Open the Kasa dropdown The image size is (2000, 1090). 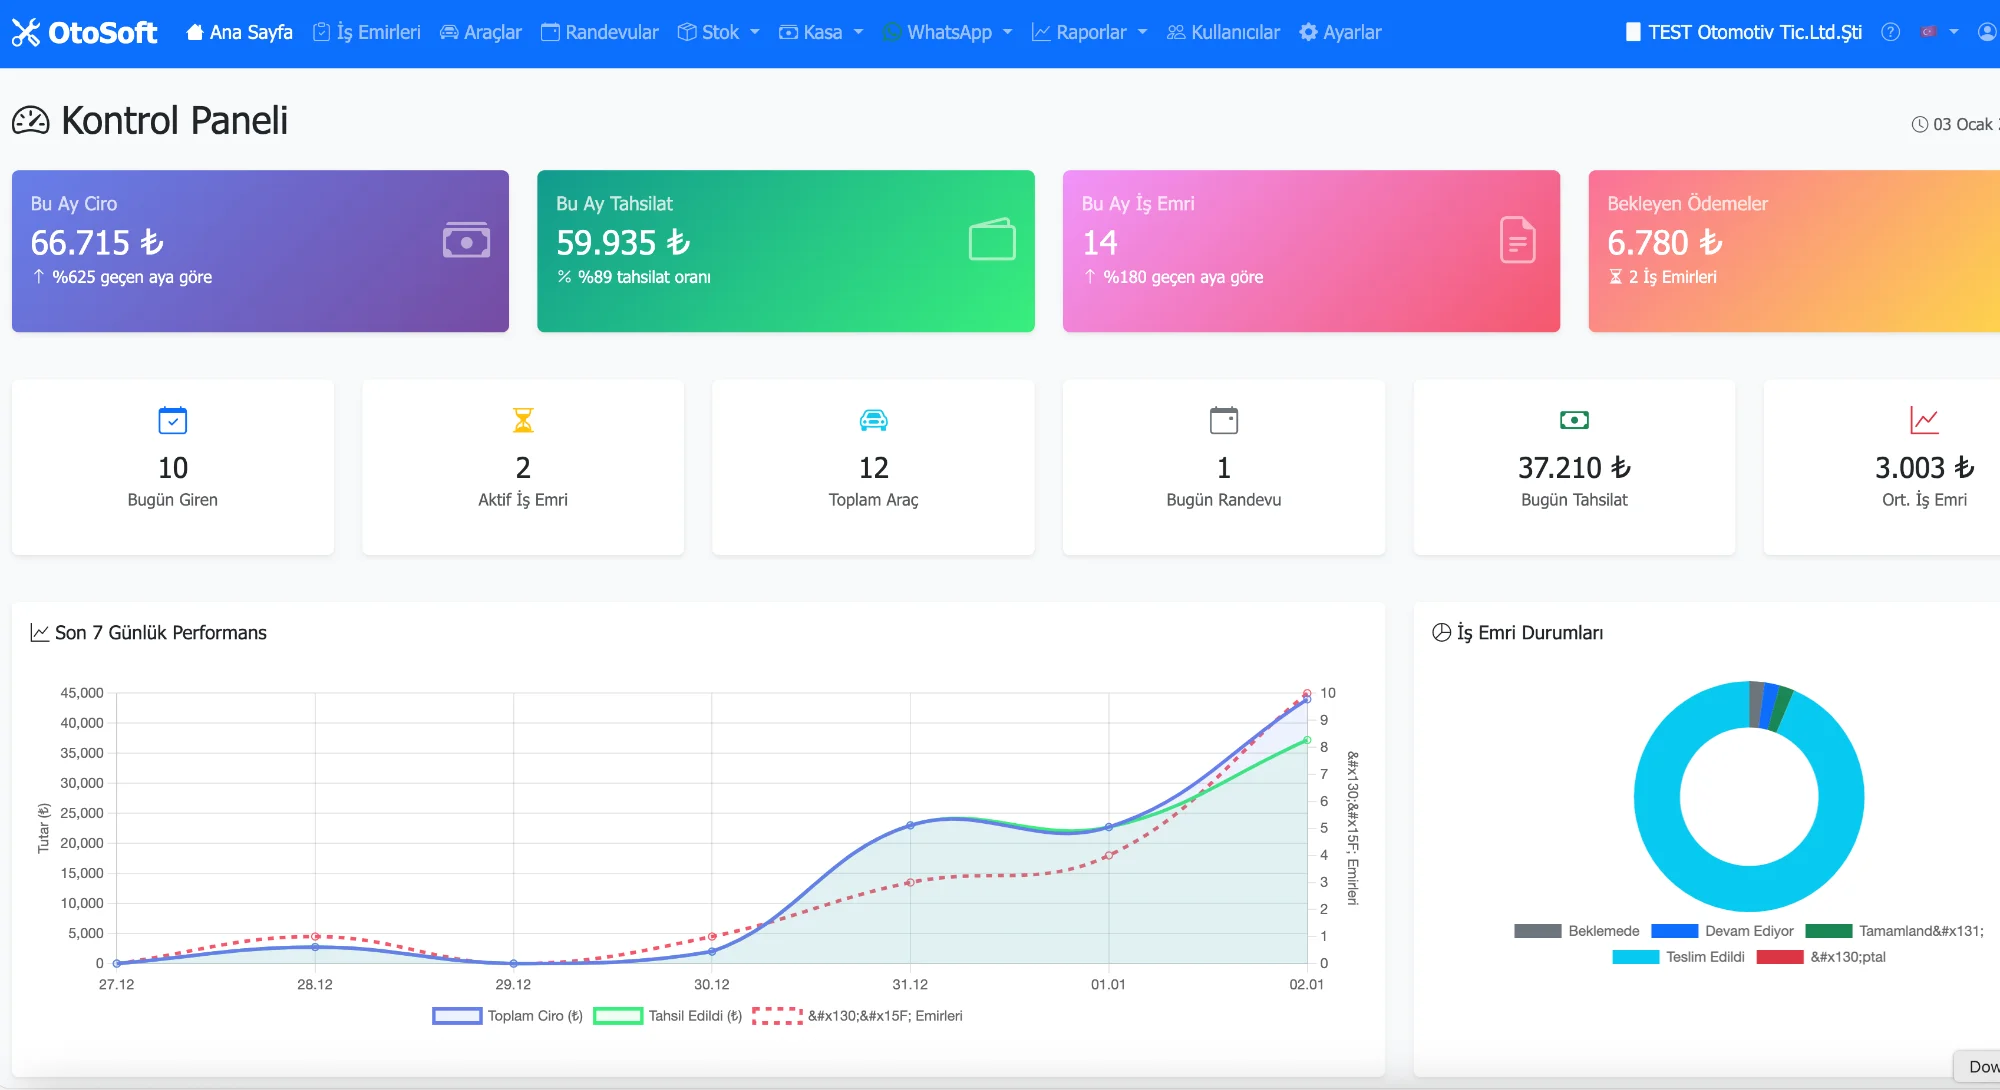pyautogui.click(x=821, y=32)
